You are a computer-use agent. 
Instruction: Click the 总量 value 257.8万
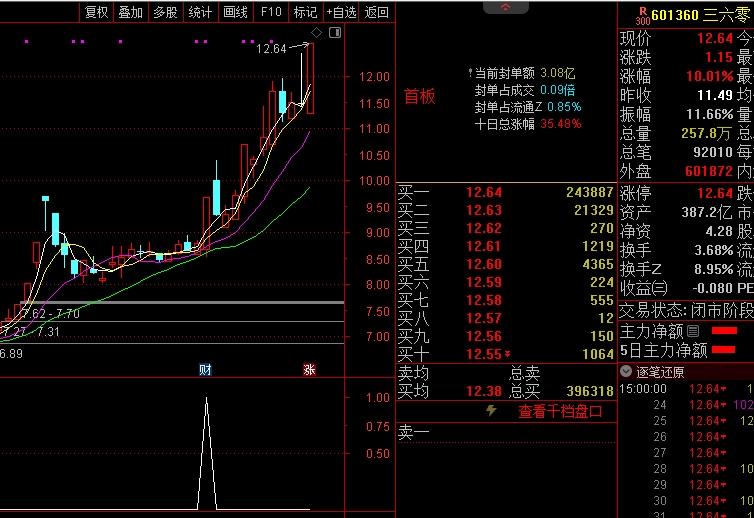pyautogui.click(x=706, y=133)
